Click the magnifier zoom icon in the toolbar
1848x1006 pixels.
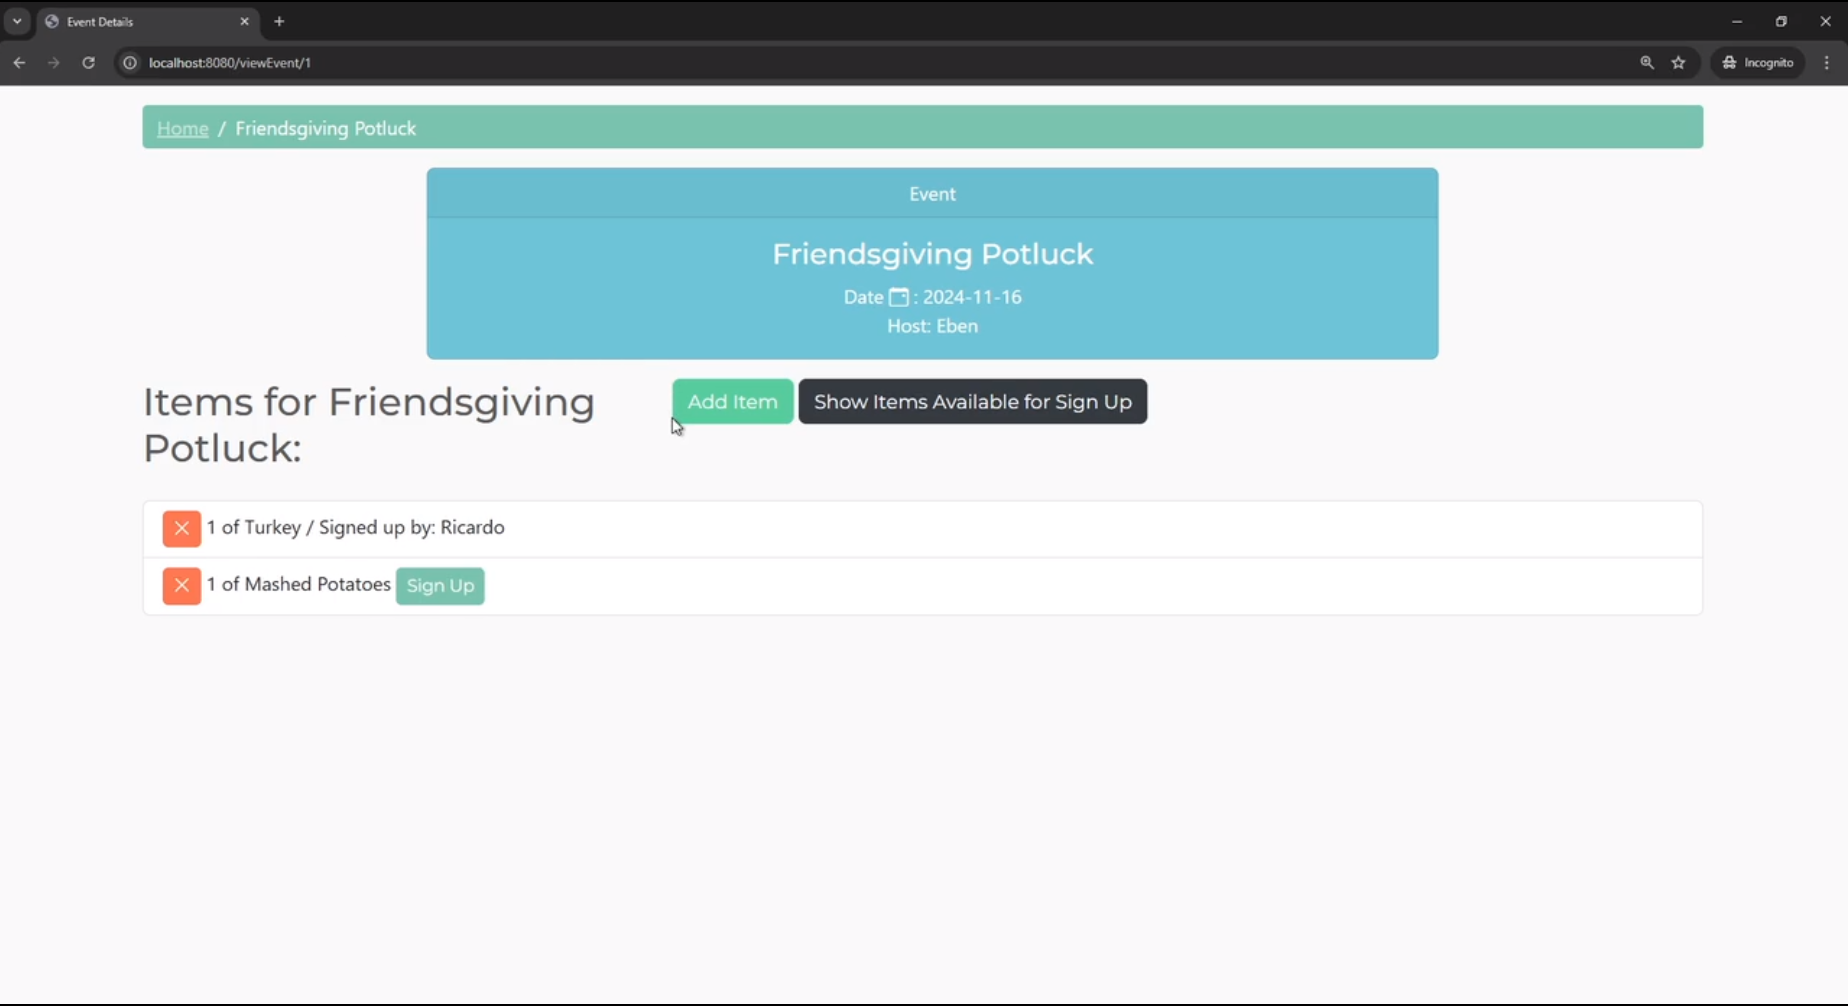pos(1647,62)
